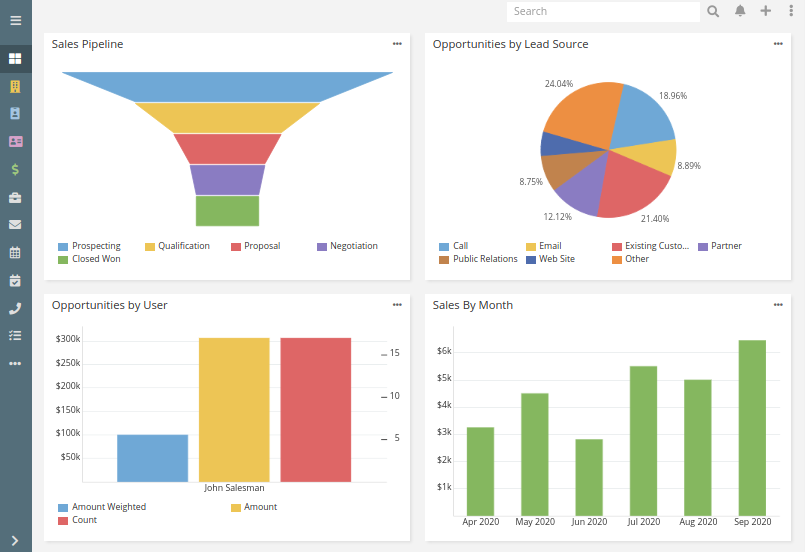Click the blue Amount Weighted bar
The height and width of the screenshot is (552, 805).
coord(152,458)
